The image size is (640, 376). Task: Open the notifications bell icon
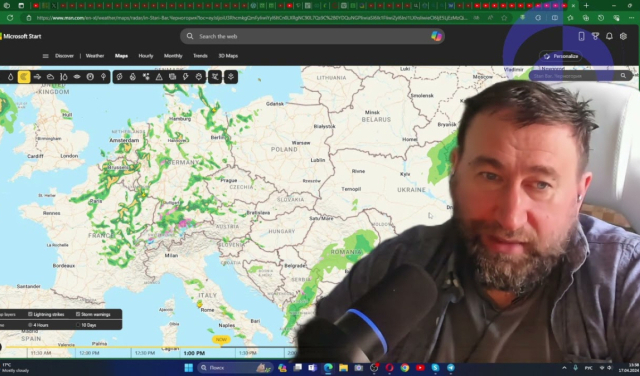(x=609, y=36)
